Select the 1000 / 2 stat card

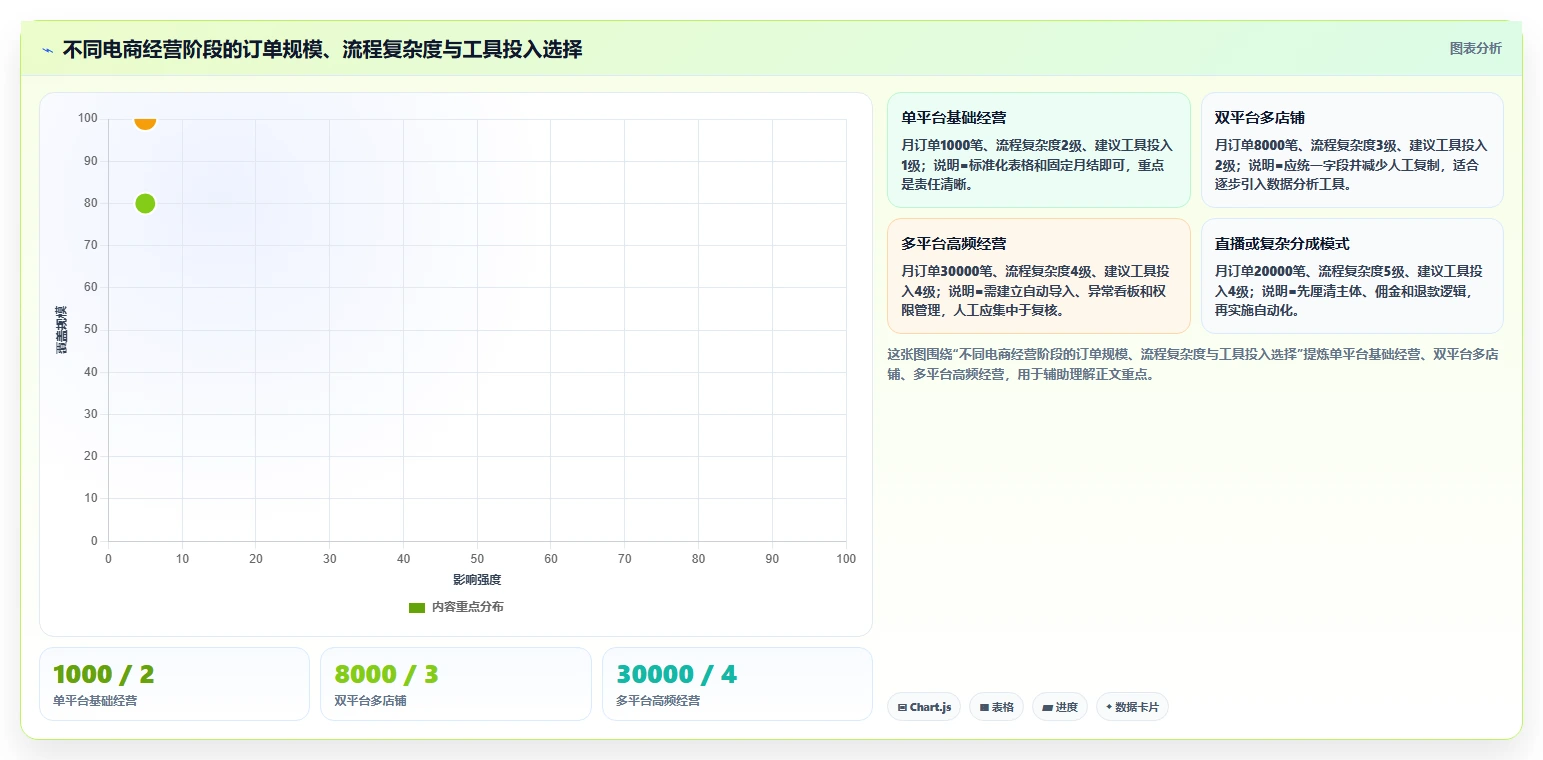(x=174, y=684)
